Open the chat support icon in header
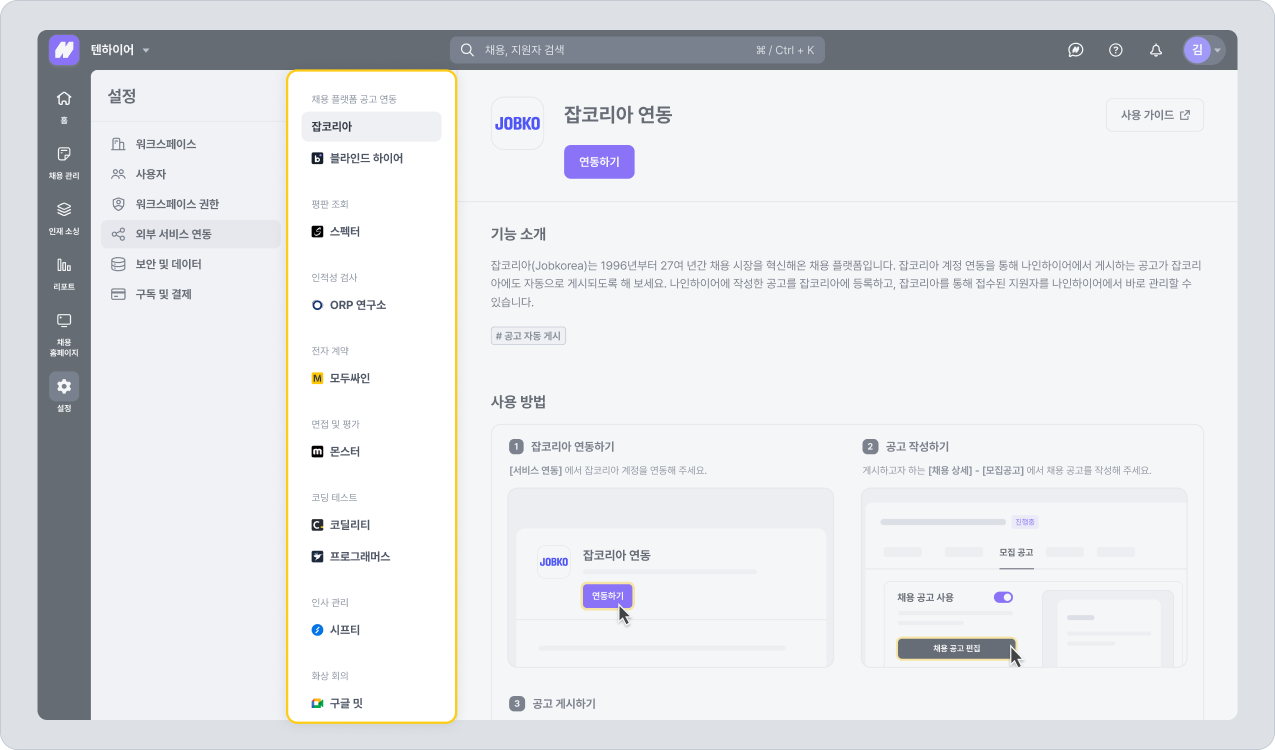1275x750 pixels. [1076, 50]
